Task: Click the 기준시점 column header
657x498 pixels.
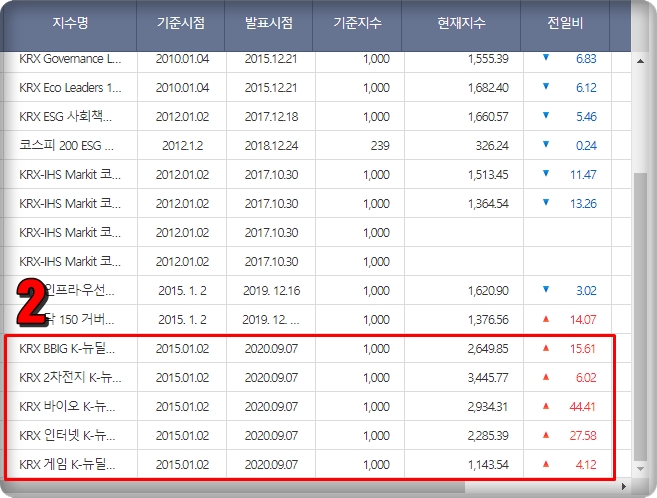Action: click(x=181, y=23)
